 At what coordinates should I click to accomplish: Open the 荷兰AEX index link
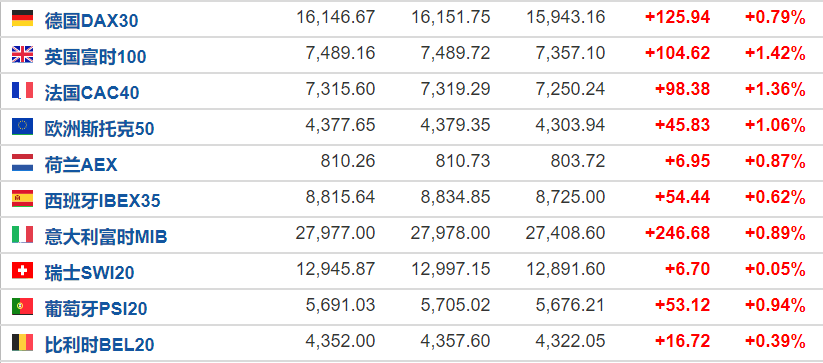(81, 165)
